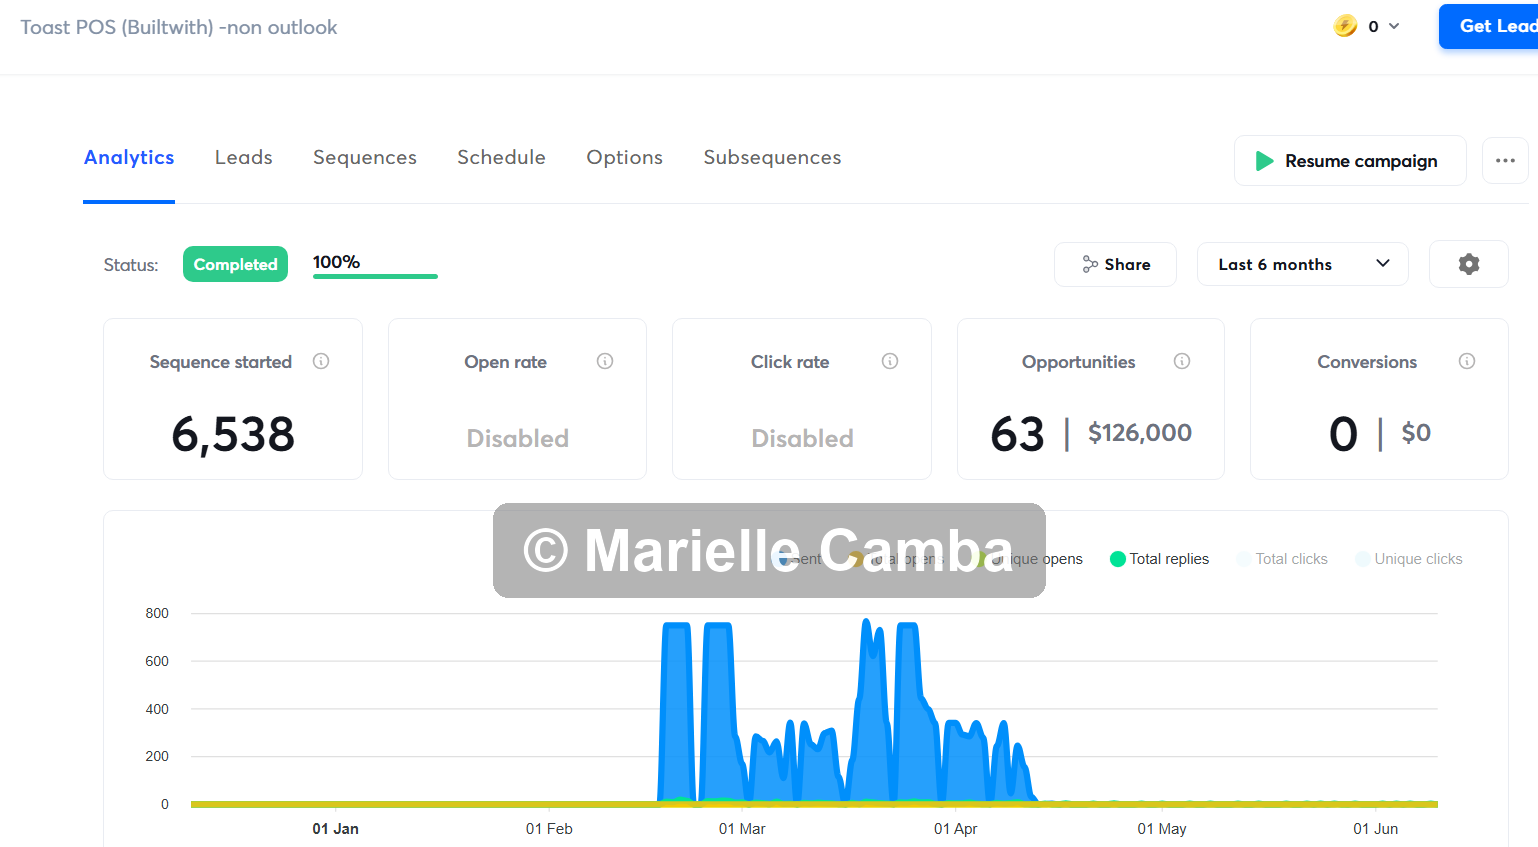Click the green Total replies legend dot
Screen dimensions: 1538x847
(1118, 559)
